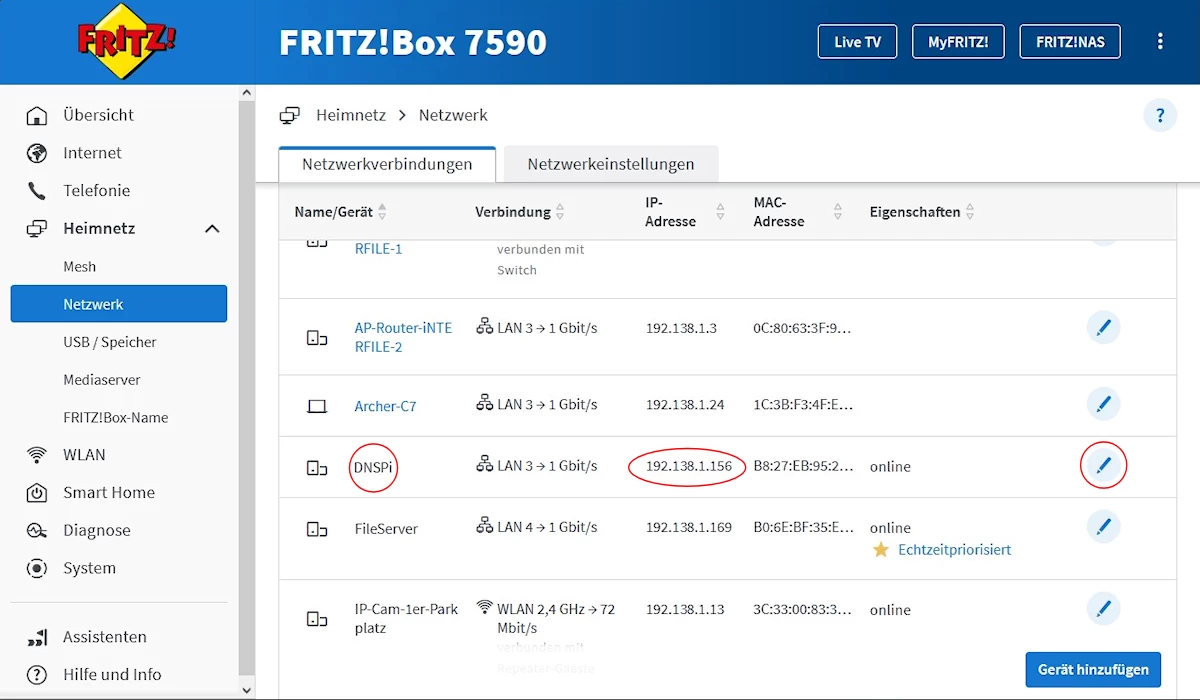Open the three-dot menu in header
This screenshot has height=700, width=1200.
[1160, 42]
